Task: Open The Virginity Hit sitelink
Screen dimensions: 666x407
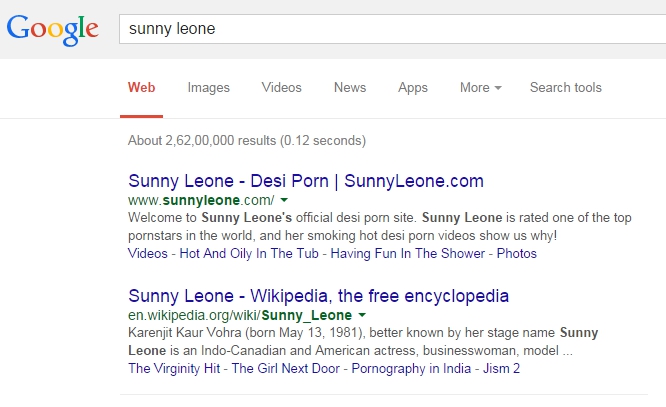Action: (174, 368)
